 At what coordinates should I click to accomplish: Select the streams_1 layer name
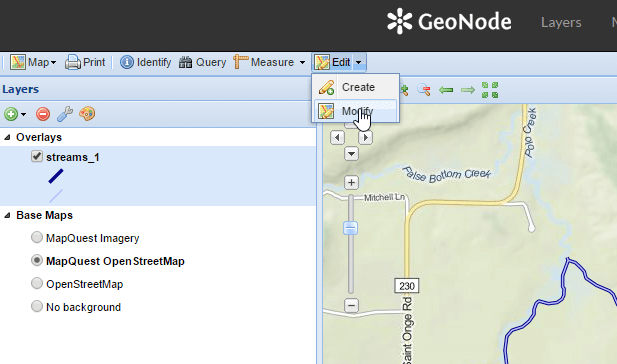click(73, 157)
